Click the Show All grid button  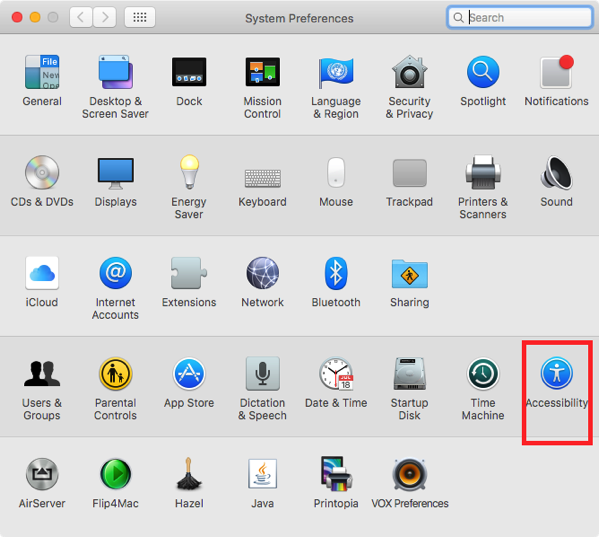click(140, 17)
